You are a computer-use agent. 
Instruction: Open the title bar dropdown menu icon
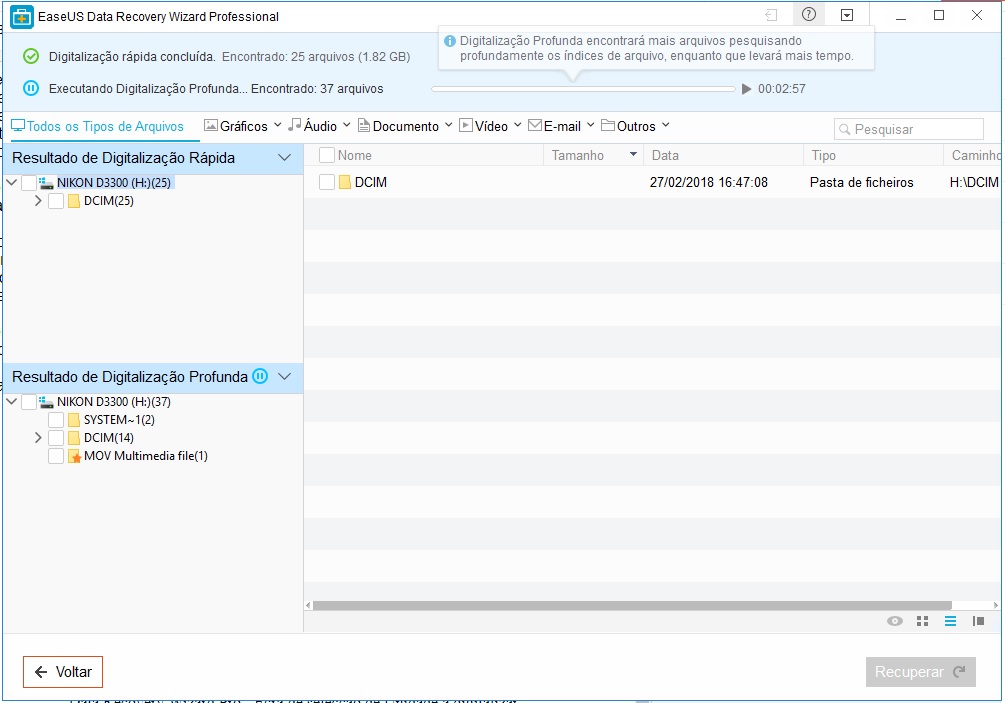pos(847,15)
